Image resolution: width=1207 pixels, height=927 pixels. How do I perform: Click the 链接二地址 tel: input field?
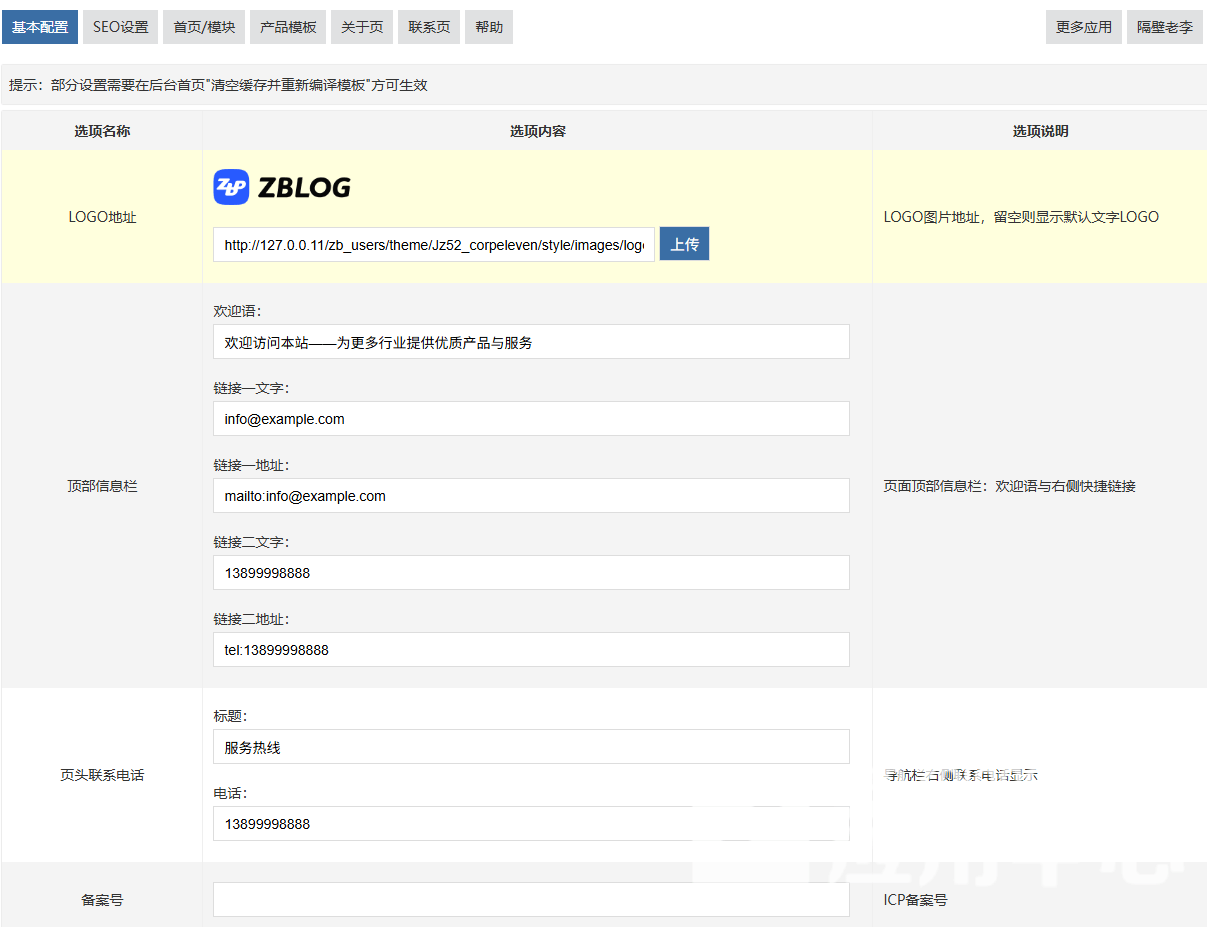pyautogui.click(x=531, y=650)
